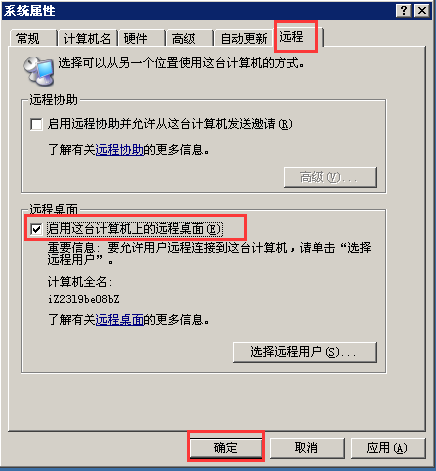The image size is (436, 471).
Task: Click the computer name iZ2319be08bZ
Action: [84, 299]
